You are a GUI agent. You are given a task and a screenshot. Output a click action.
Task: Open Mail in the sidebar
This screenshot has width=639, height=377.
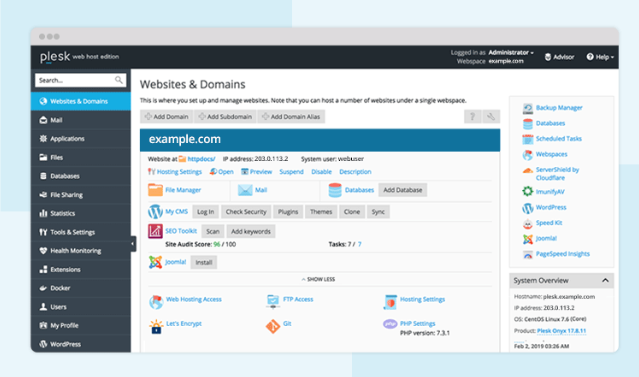click(81, 120)
